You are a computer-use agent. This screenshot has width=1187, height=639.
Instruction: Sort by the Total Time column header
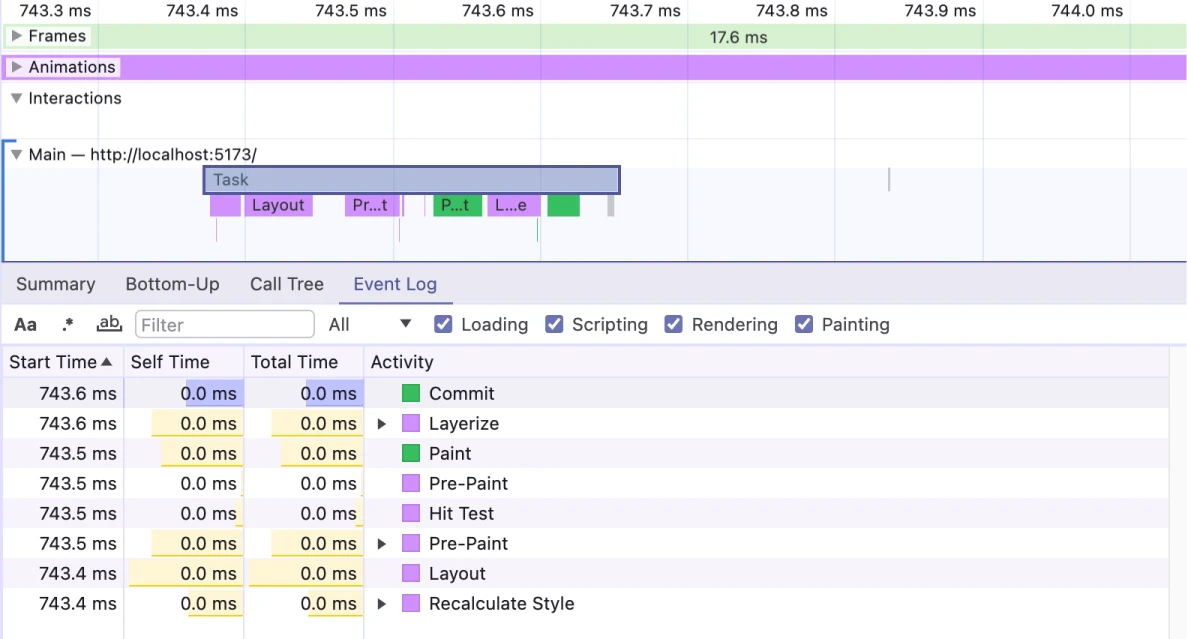pos(294,362)
